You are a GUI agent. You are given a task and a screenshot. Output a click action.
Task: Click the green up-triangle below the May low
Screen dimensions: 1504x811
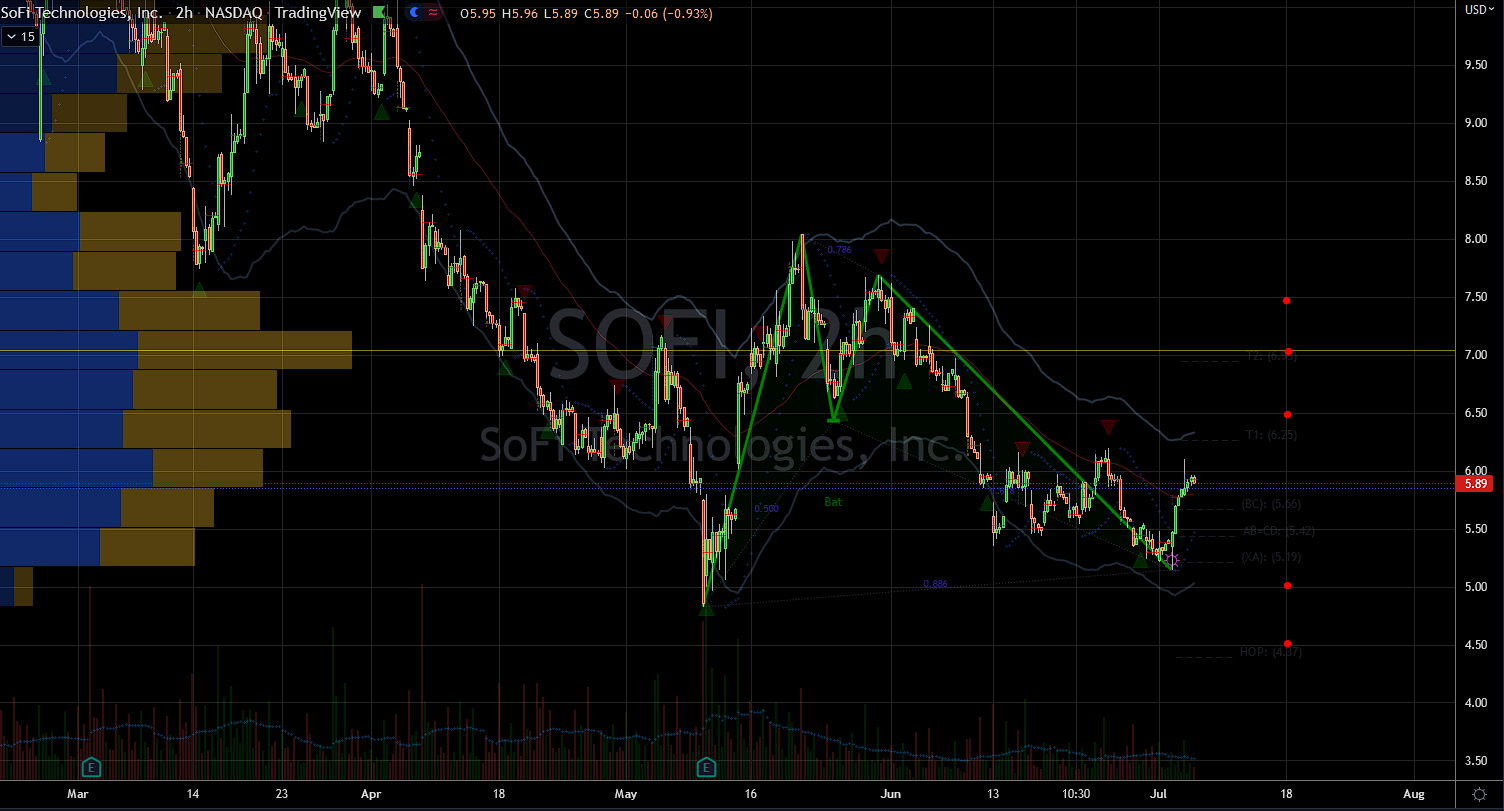coord(706,609)
